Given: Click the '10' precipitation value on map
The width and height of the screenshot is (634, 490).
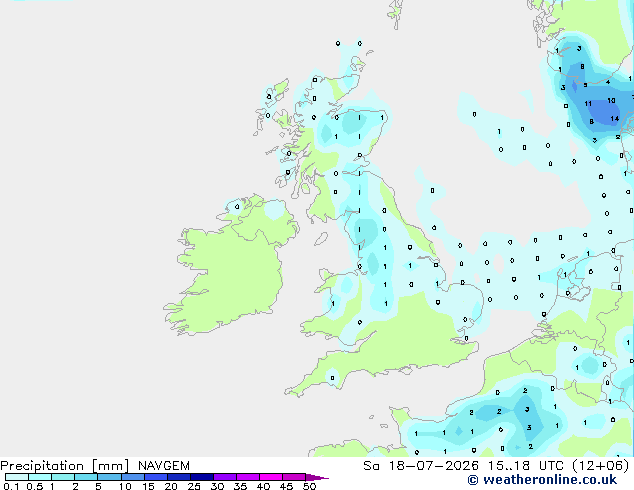Looking at the screenshot, I should (x=611, y=100).
